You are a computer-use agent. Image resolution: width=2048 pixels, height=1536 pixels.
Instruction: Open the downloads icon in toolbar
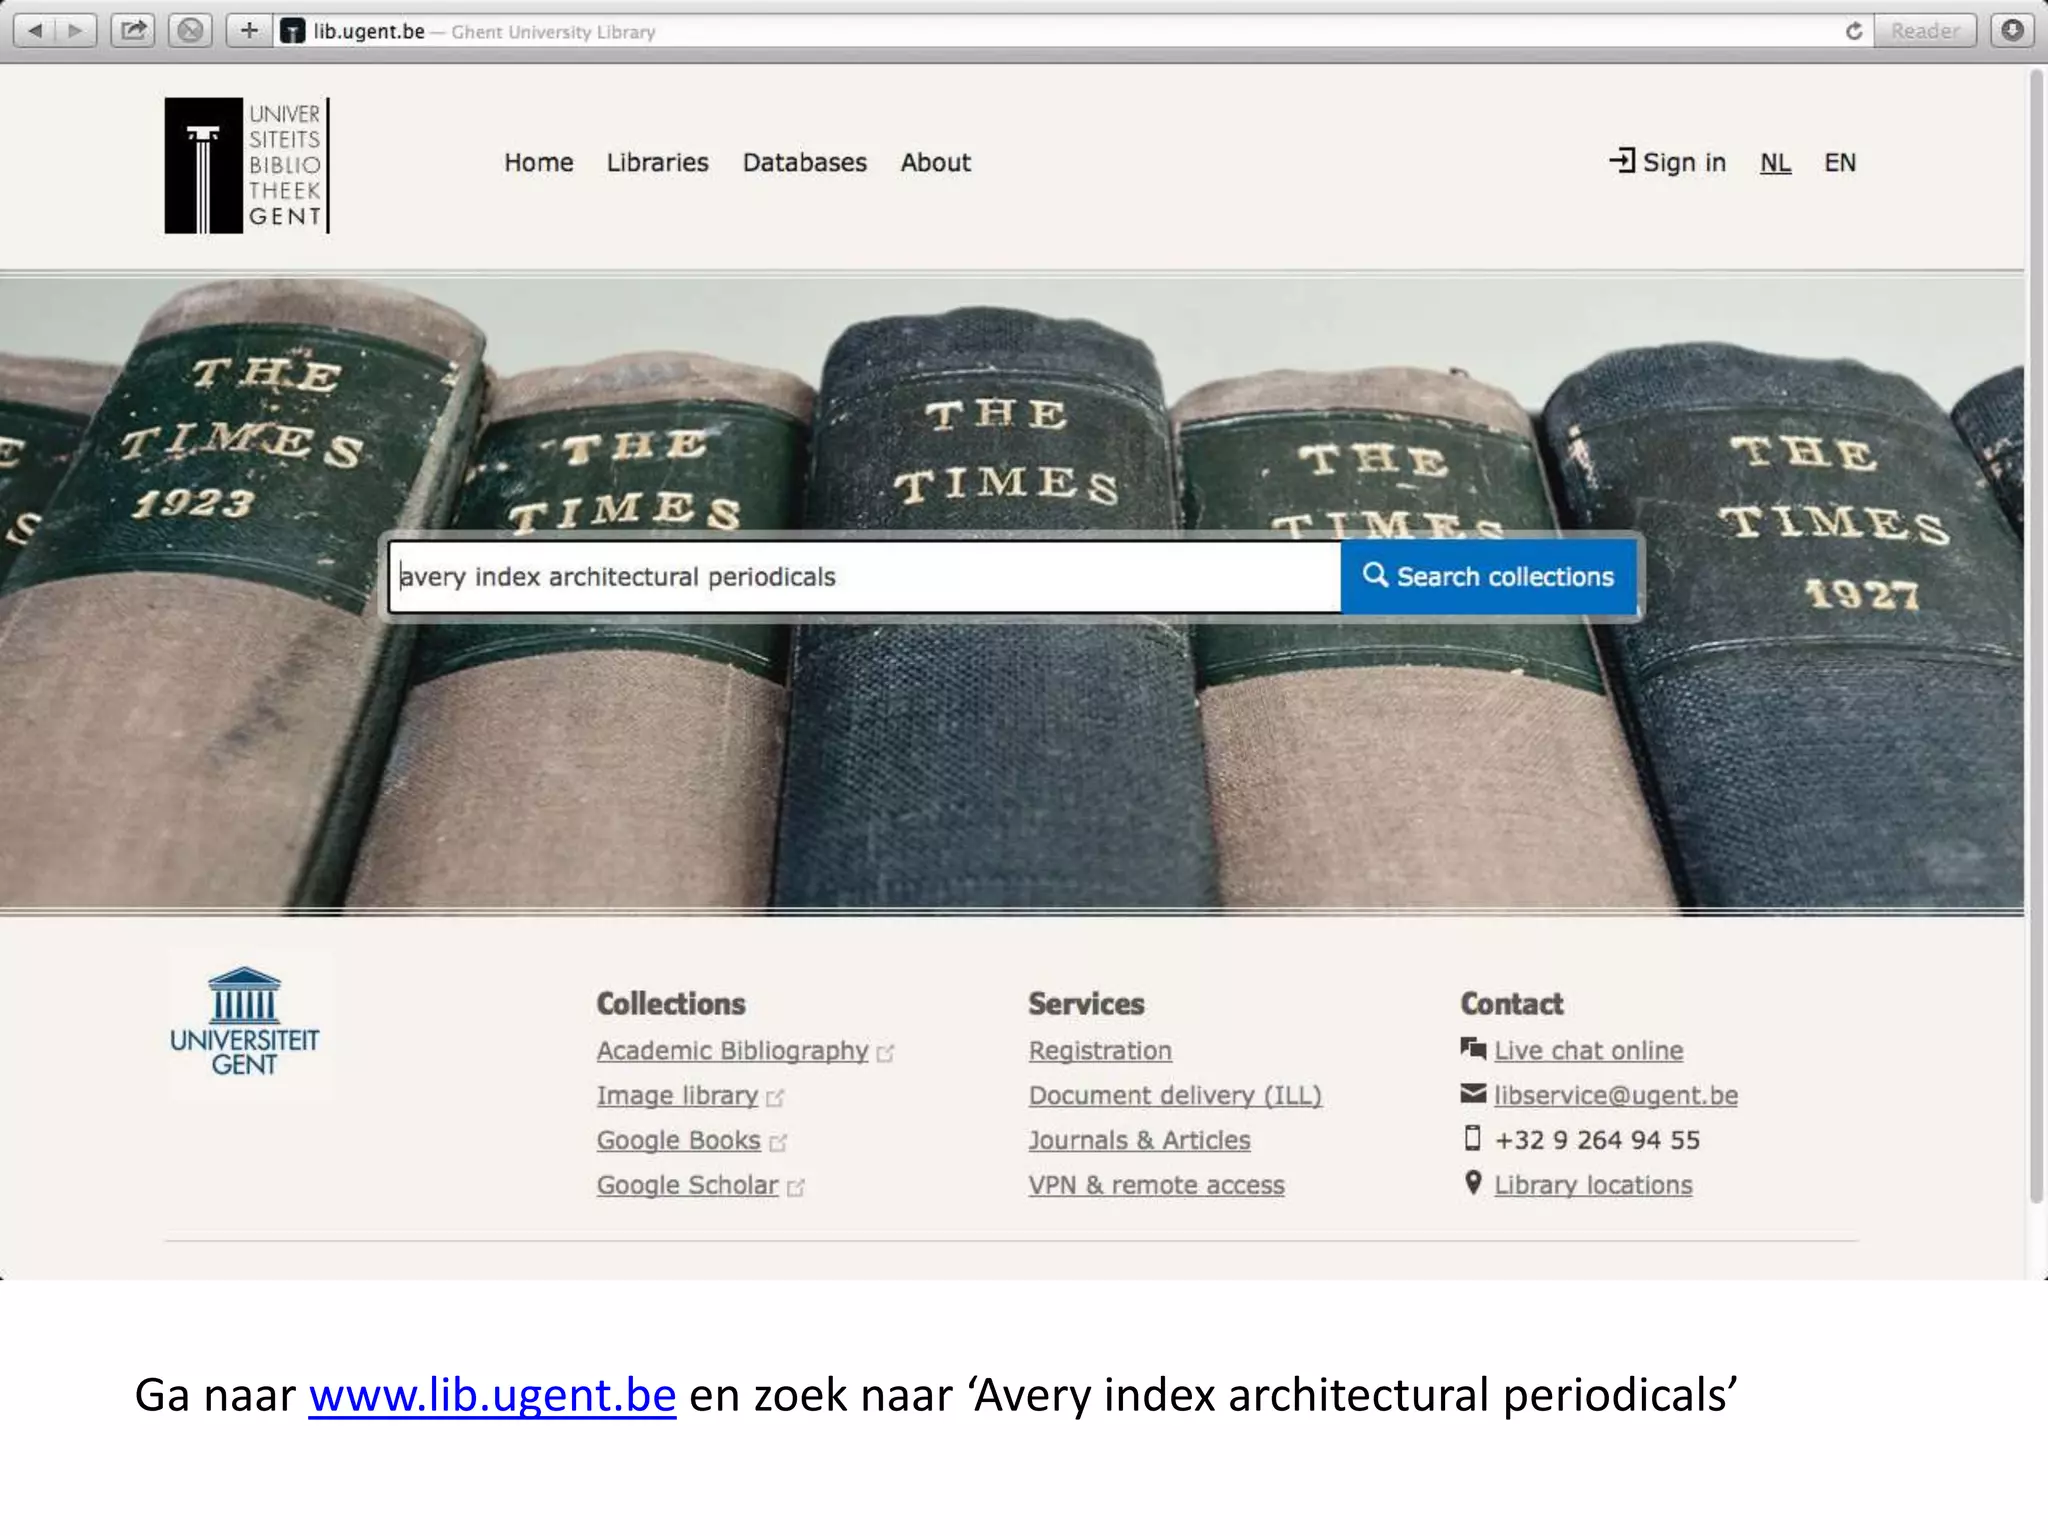click(x=2012, y=30)
